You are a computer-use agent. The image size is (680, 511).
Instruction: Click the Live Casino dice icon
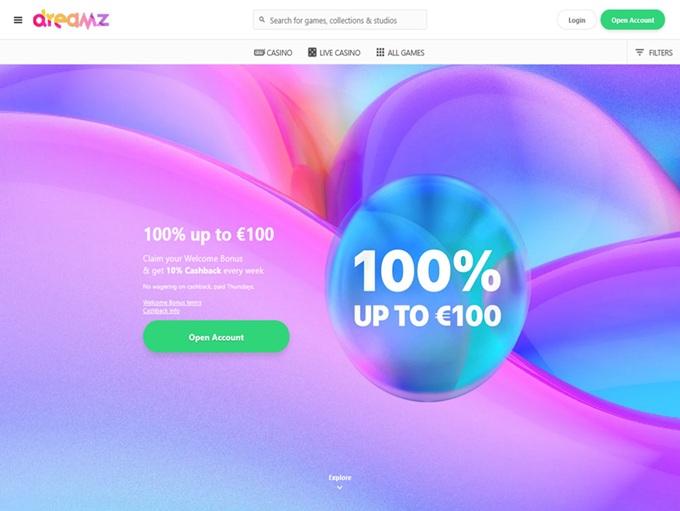pyautogui.click(x=312, y=52)
